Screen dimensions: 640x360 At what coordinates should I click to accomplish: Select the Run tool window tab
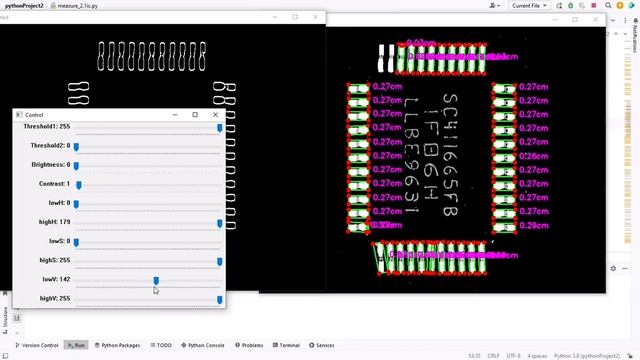(76, 345)
